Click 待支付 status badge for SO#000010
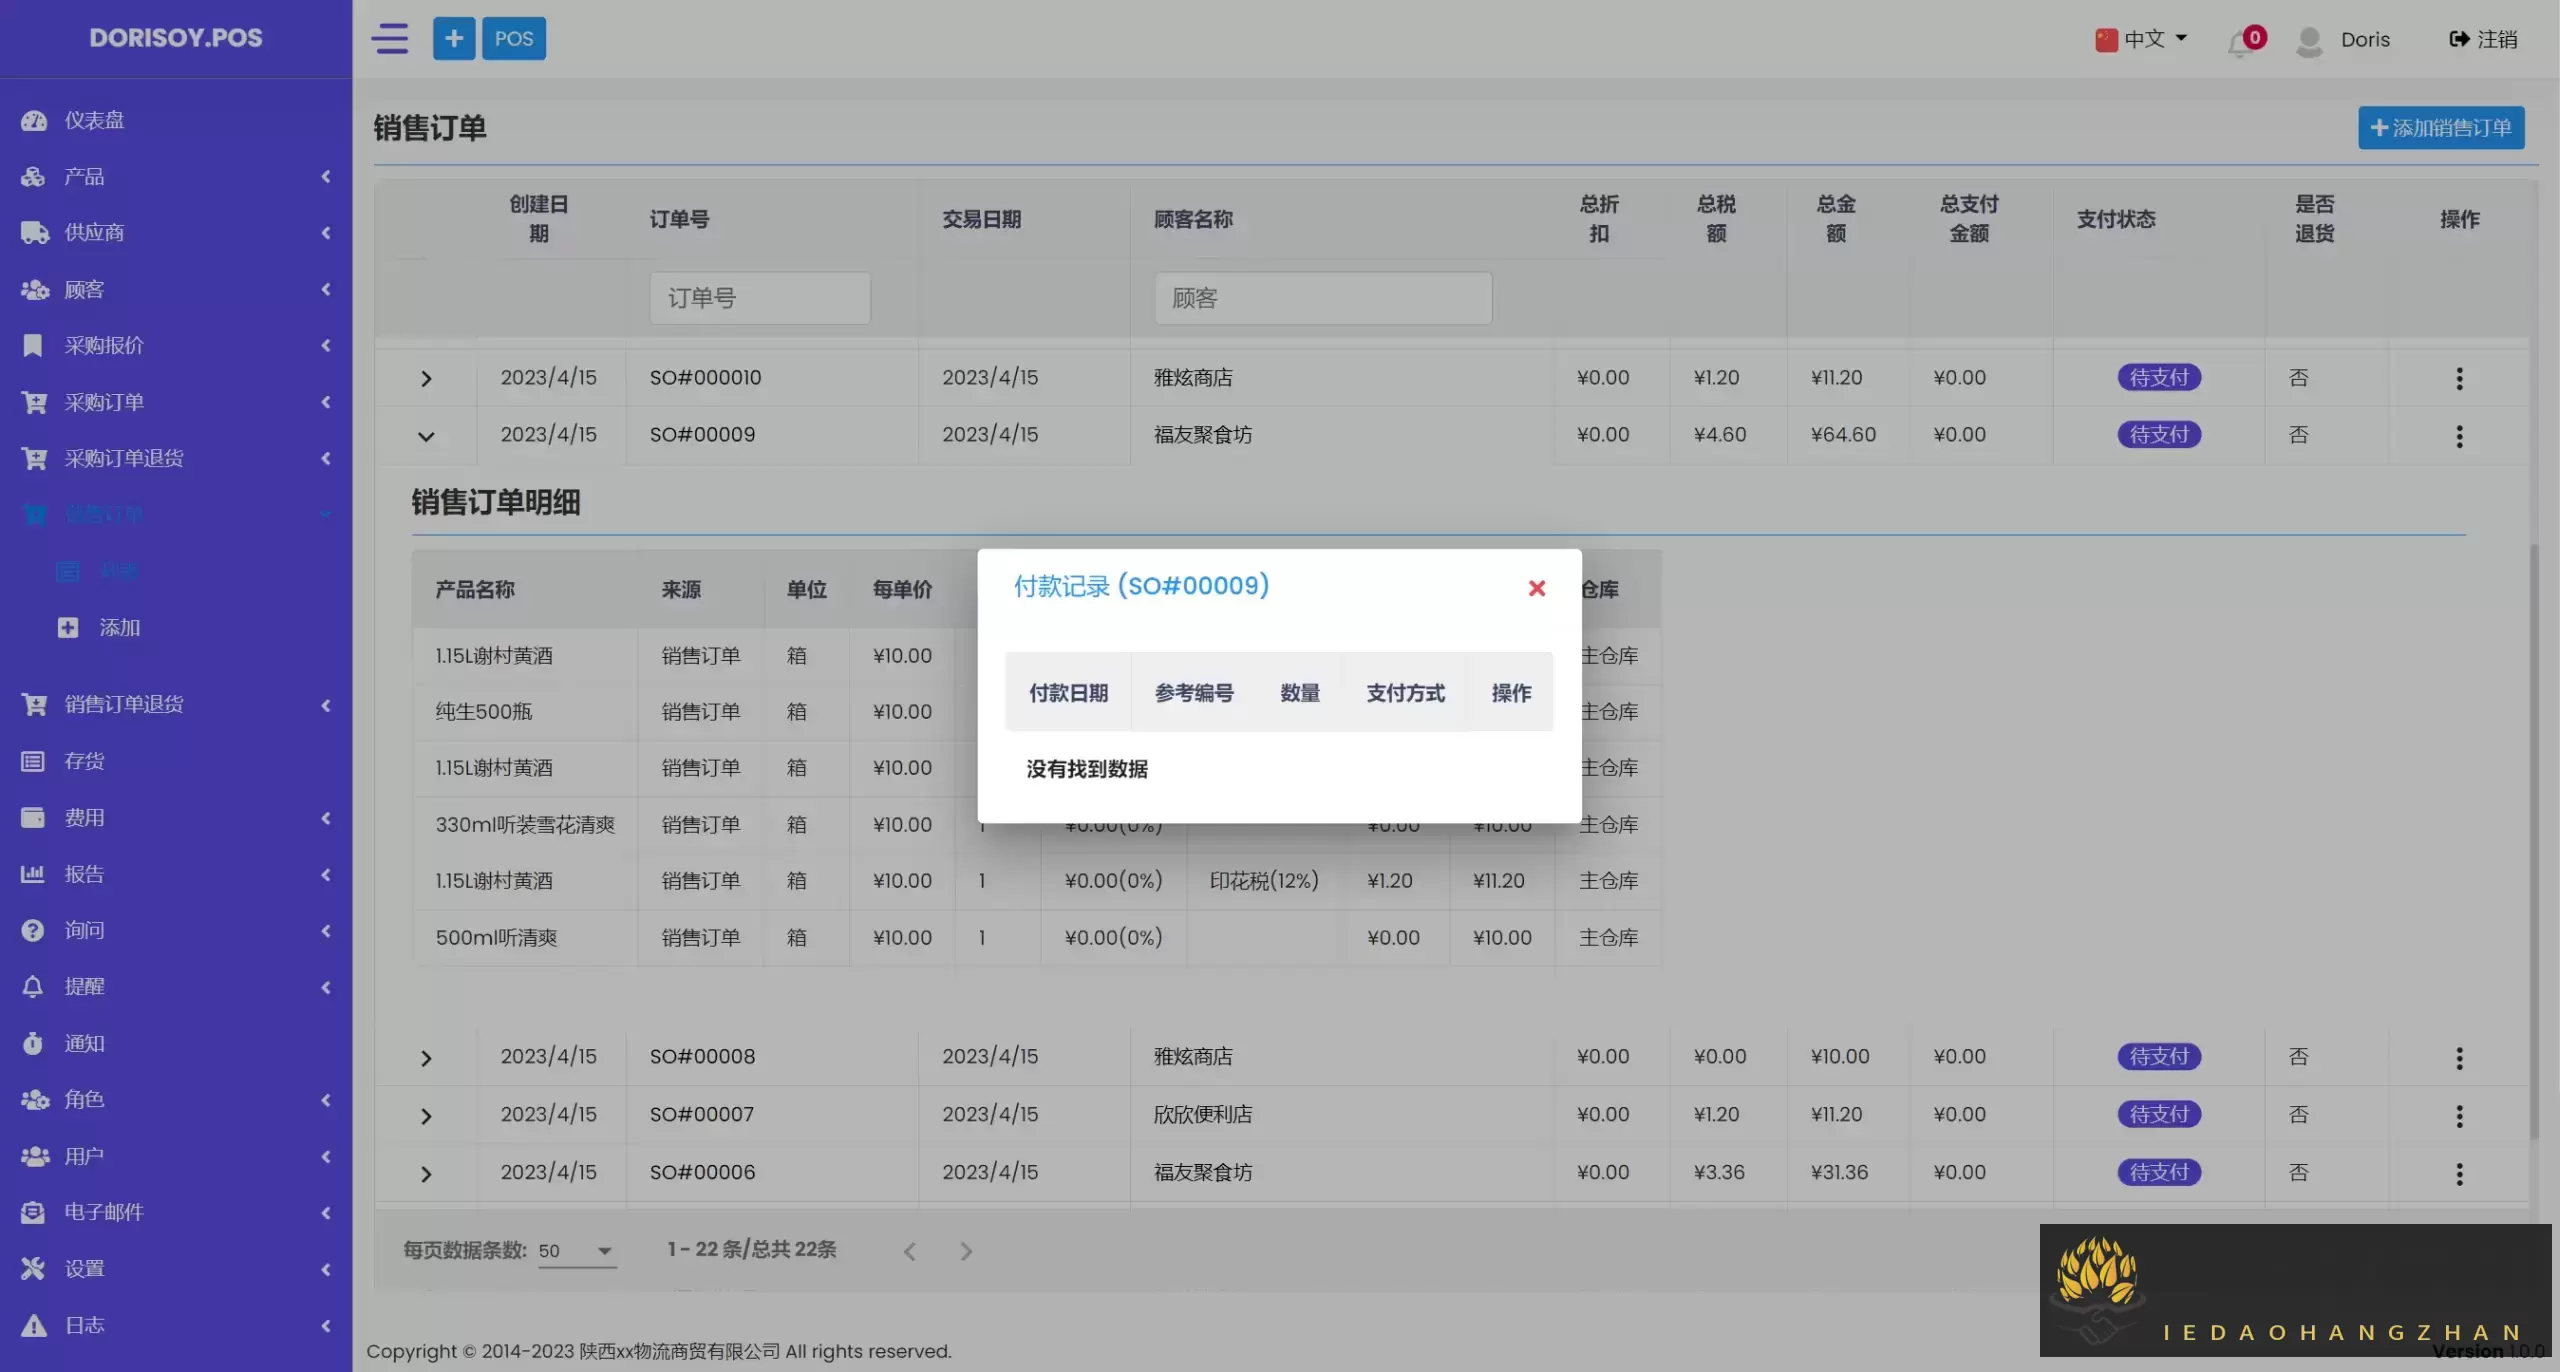This screenshot has width=2560, height=1372. click(x=2159, y=377)
